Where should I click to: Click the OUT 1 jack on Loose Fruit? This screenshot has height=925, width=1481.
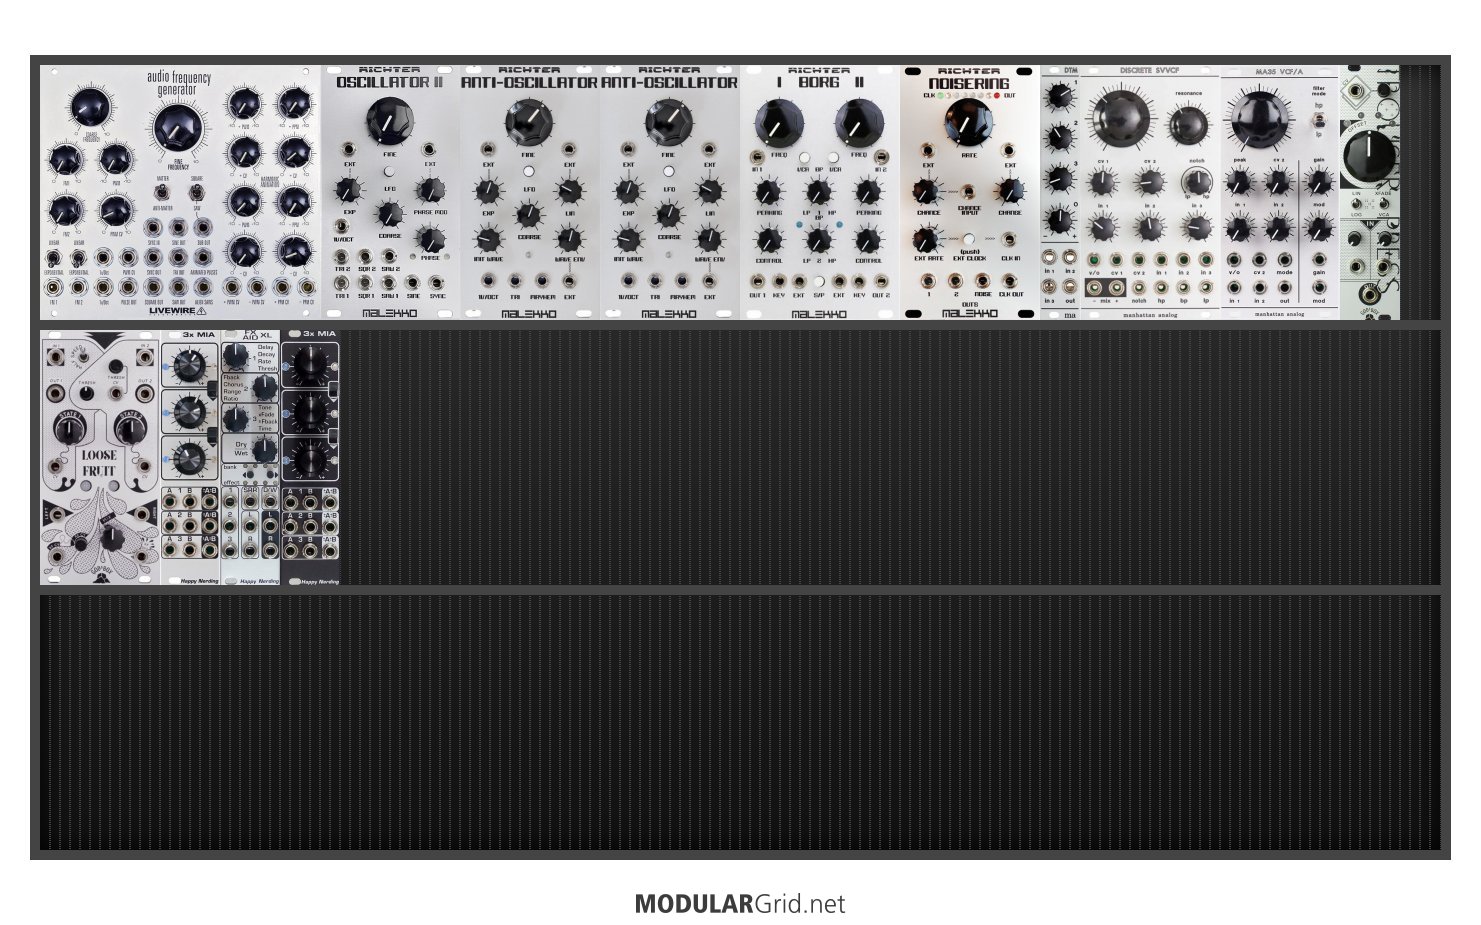[54, 394]
